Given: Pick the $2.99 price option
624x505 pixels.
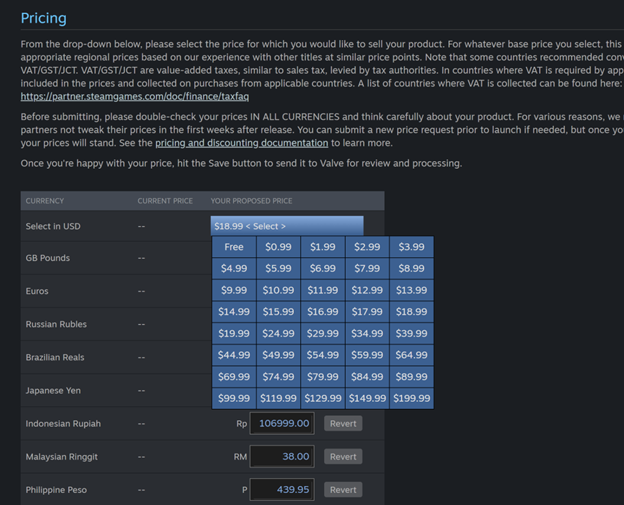Looking at the screenshot, I should click(x=367, y=247).
